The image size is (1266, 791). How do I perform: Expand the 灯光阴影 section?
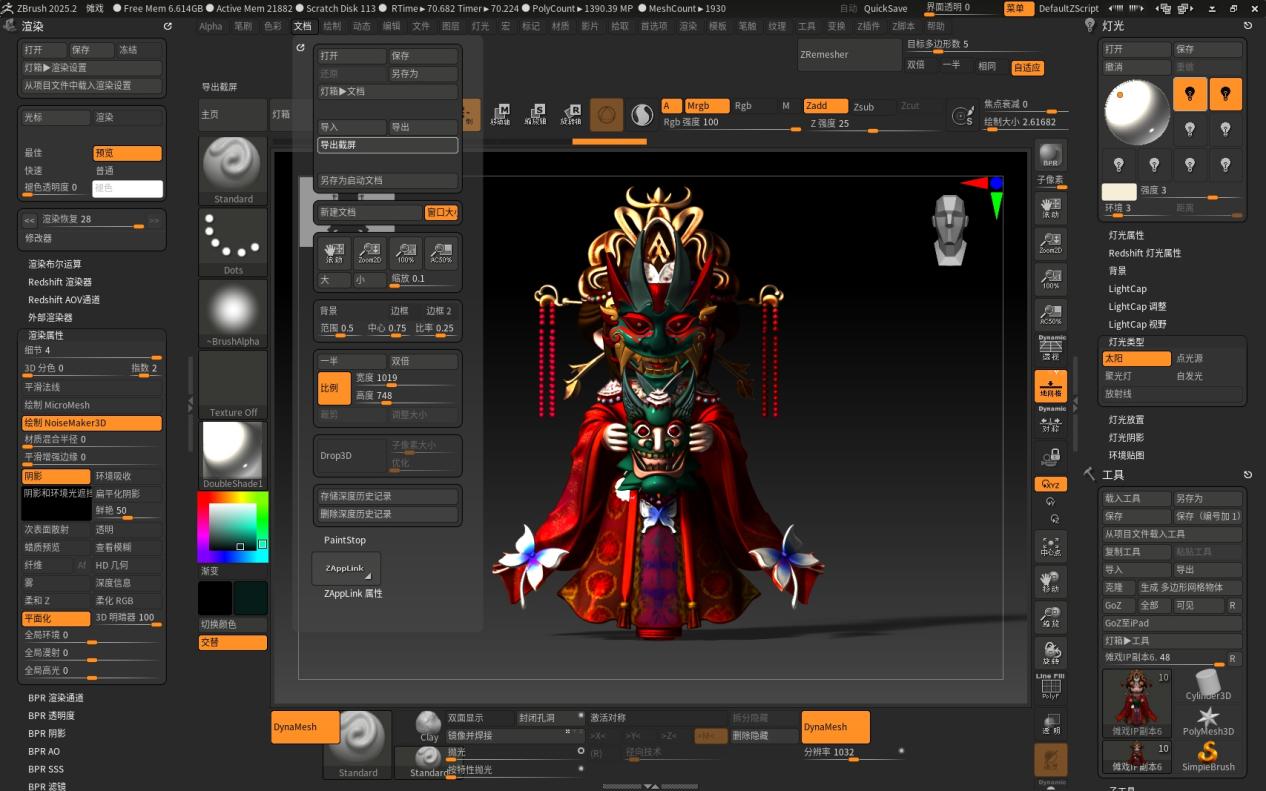[x=1126, y=437]
